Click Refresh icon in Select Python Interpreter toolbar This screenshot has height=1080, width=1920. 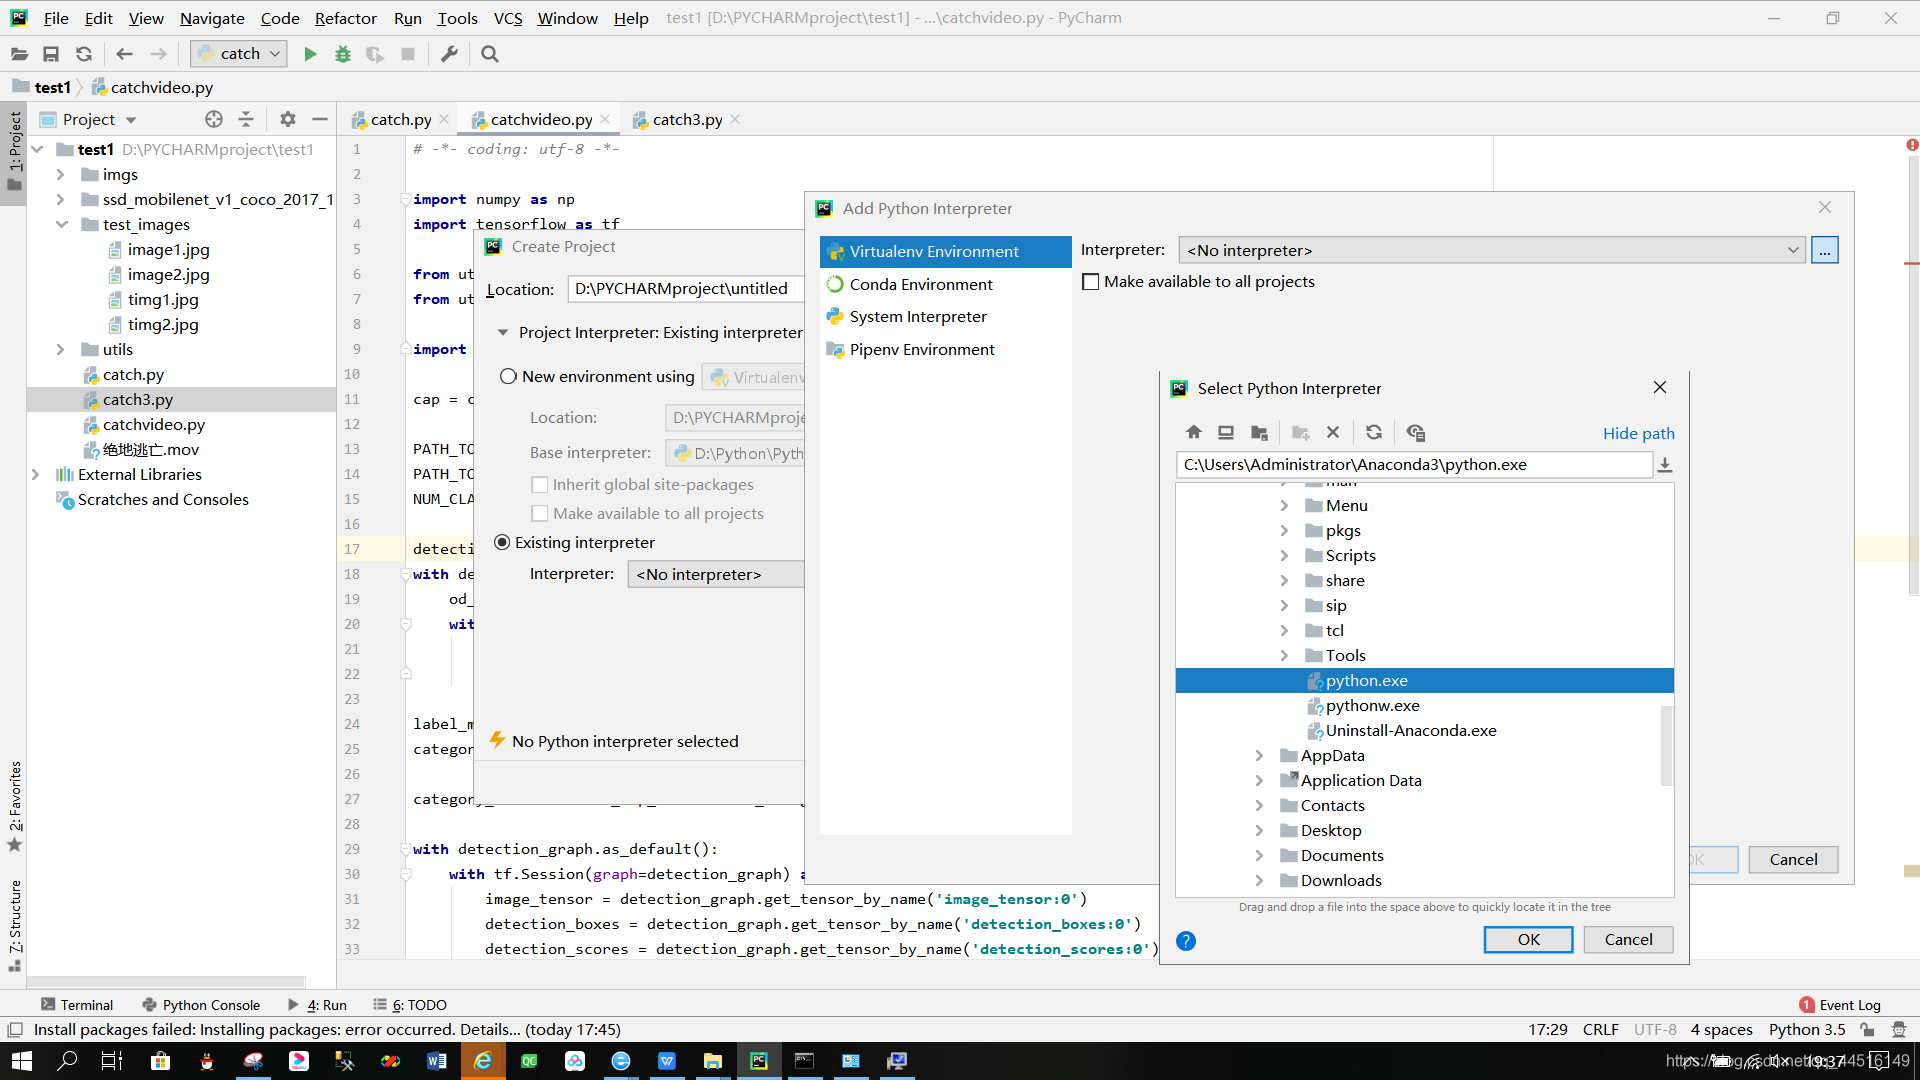(1374, 432)
